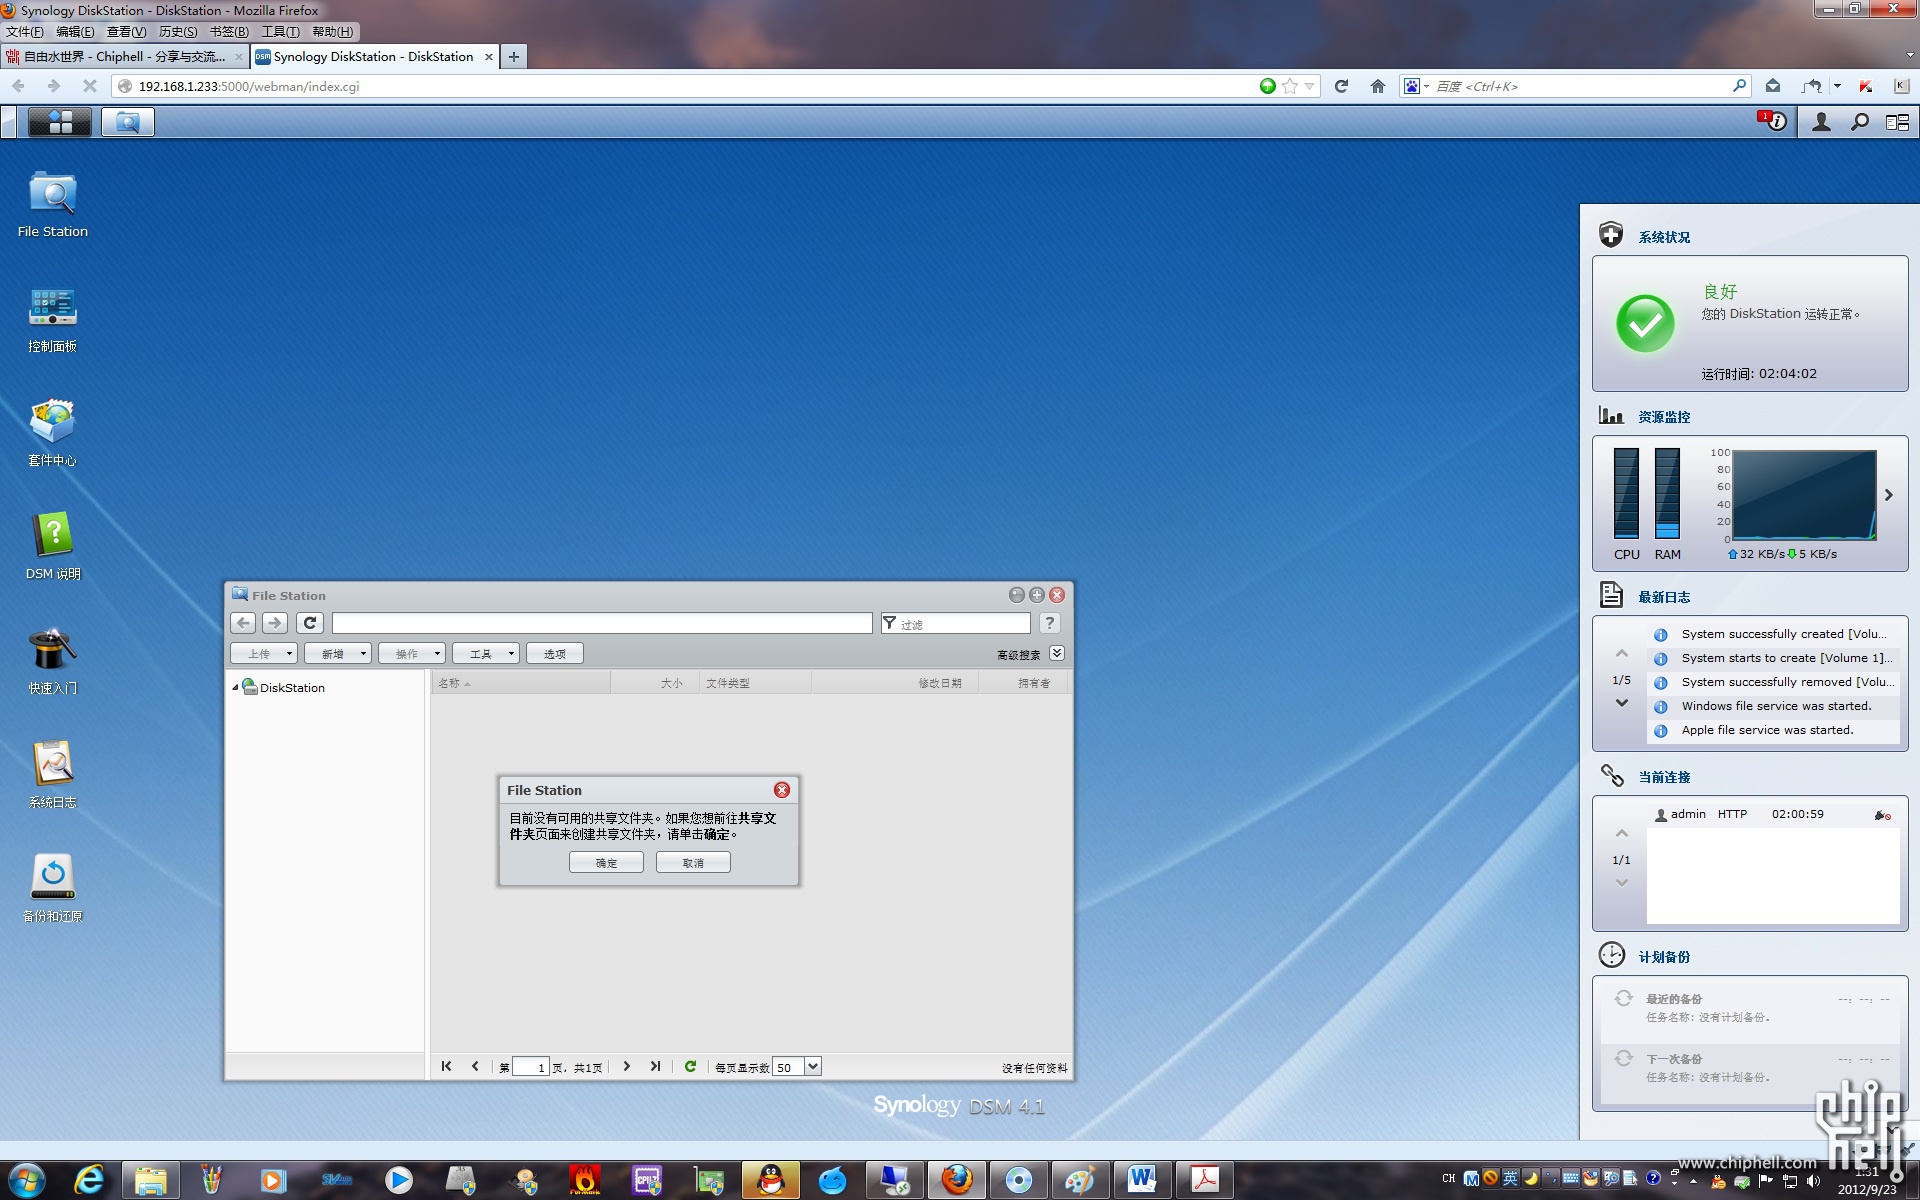
Task: Open 工具 tools dropdown
Action: (486, 654)
